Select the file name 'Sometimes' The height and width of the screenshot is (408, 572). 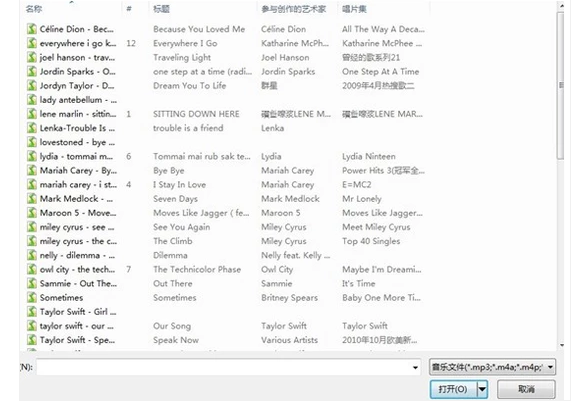[61, 297]
